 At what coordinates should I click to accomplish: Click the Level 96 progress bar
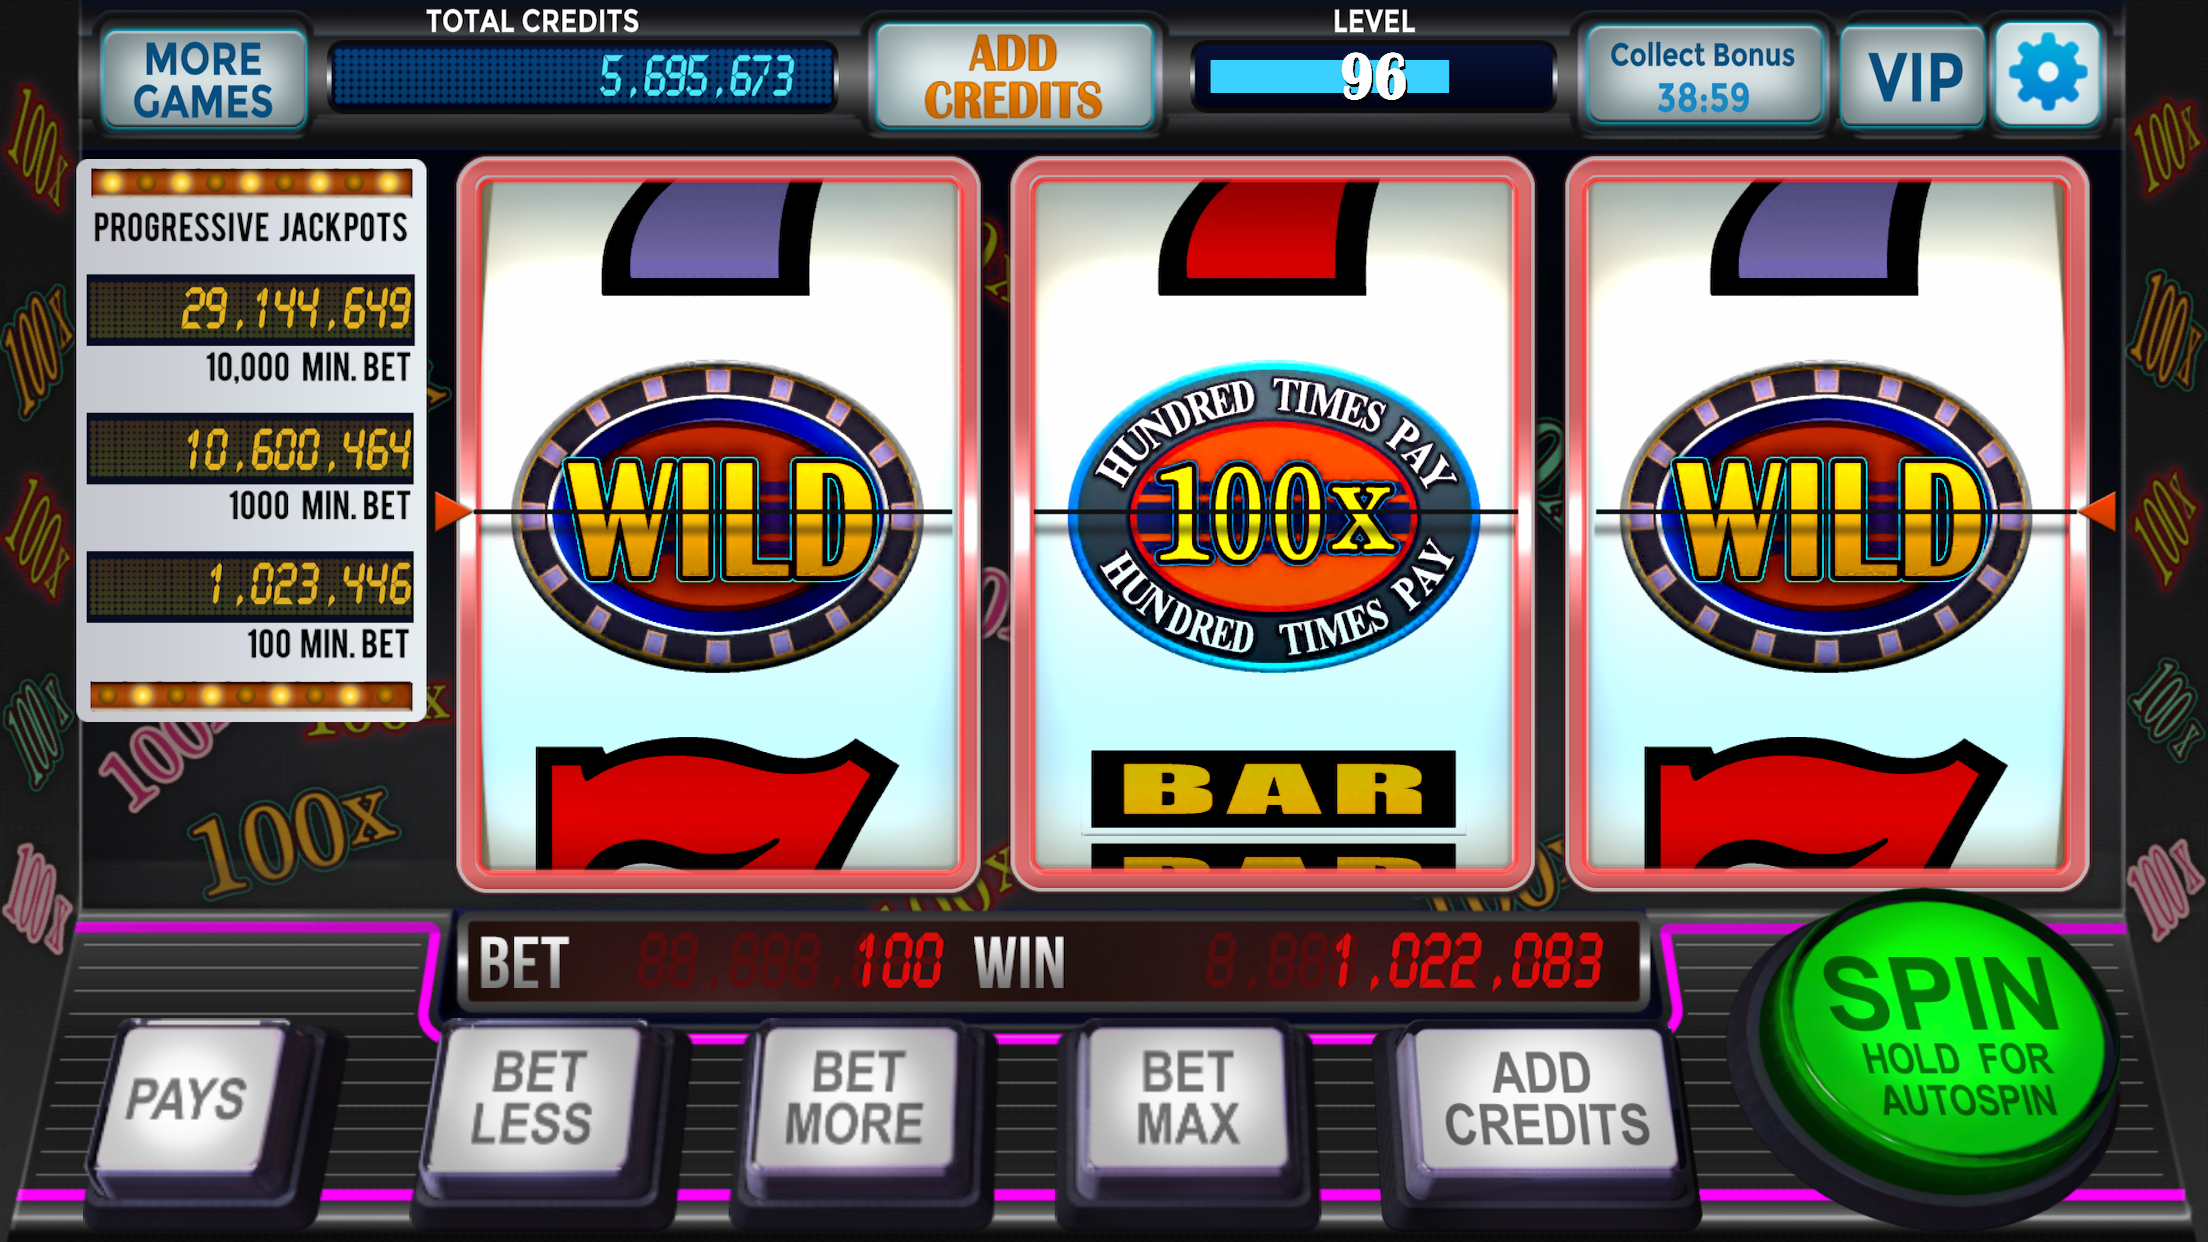tap(1374, 77)
